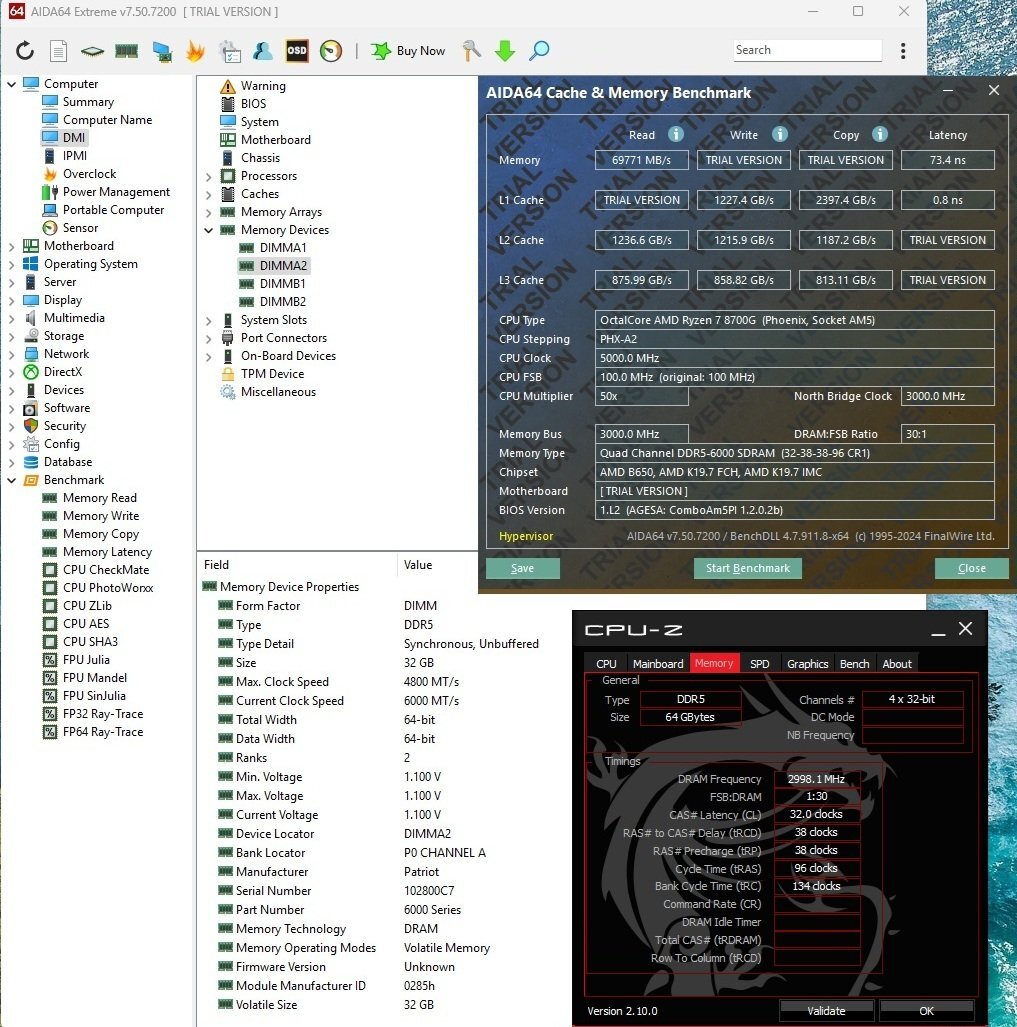This screenshot has height=1027, width=1017.
Task: Open the audit manager toolbar icon
Action: click(230, 50)
